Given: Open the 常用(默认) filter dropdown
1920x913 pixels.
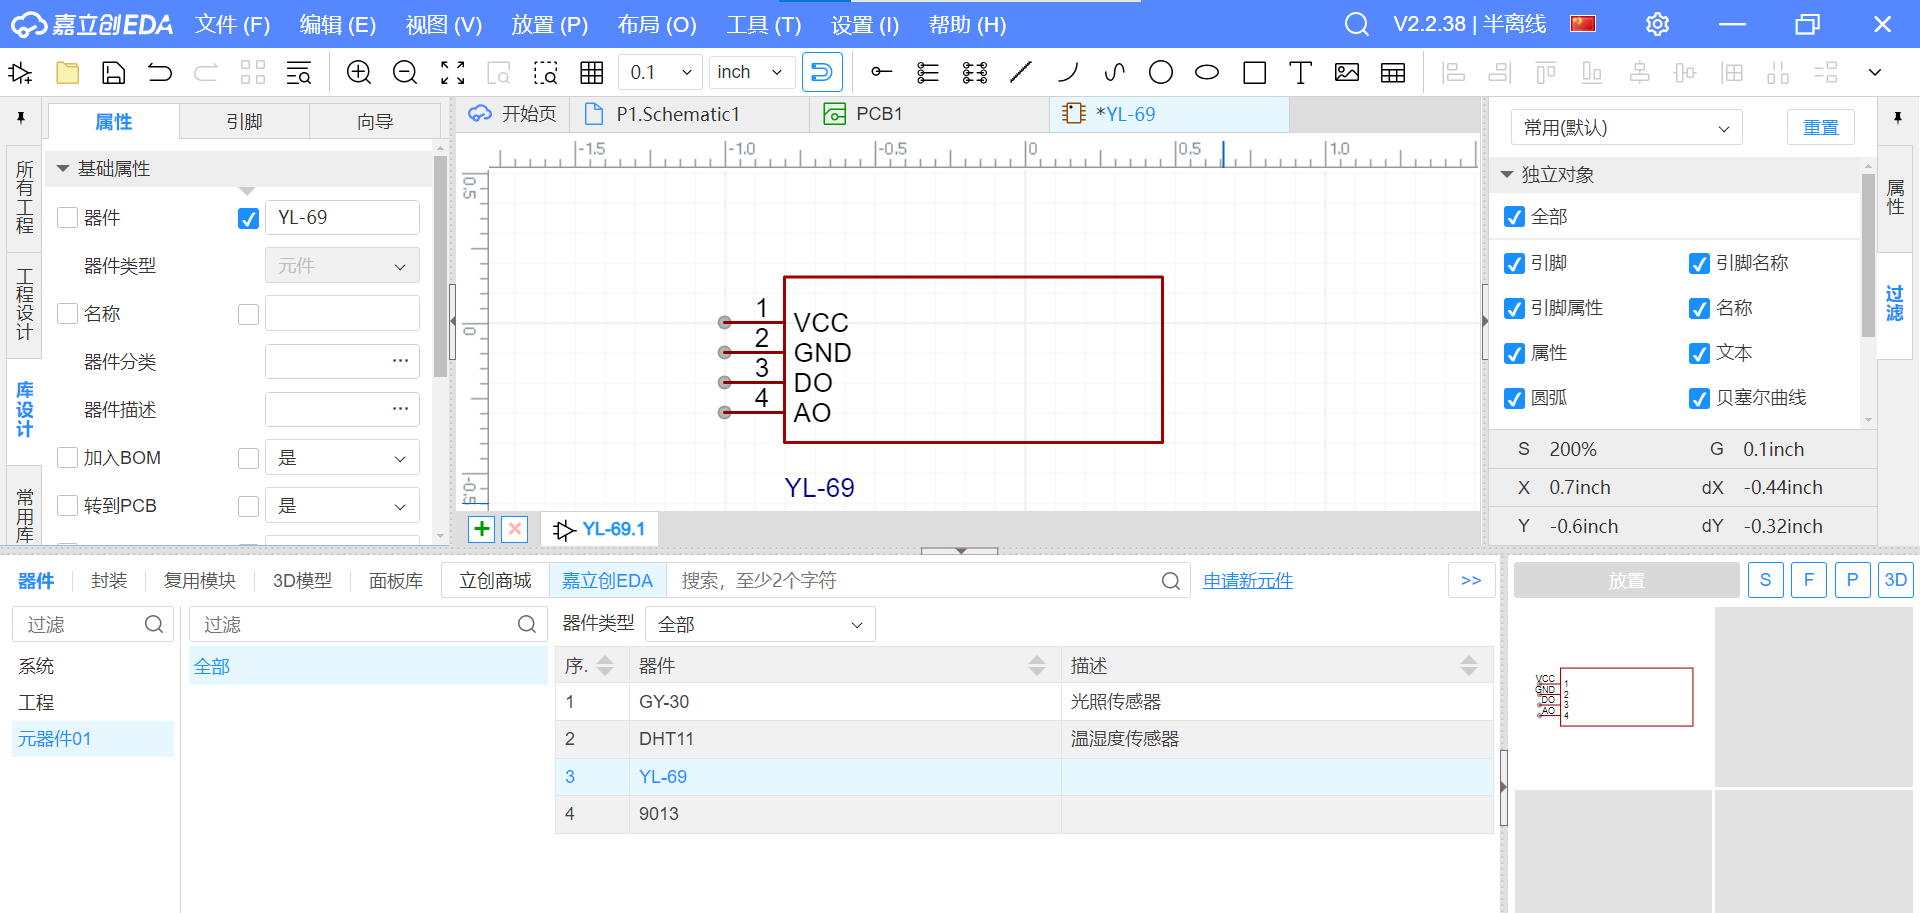Looking at the screenshot, I should click(1626, 127).
